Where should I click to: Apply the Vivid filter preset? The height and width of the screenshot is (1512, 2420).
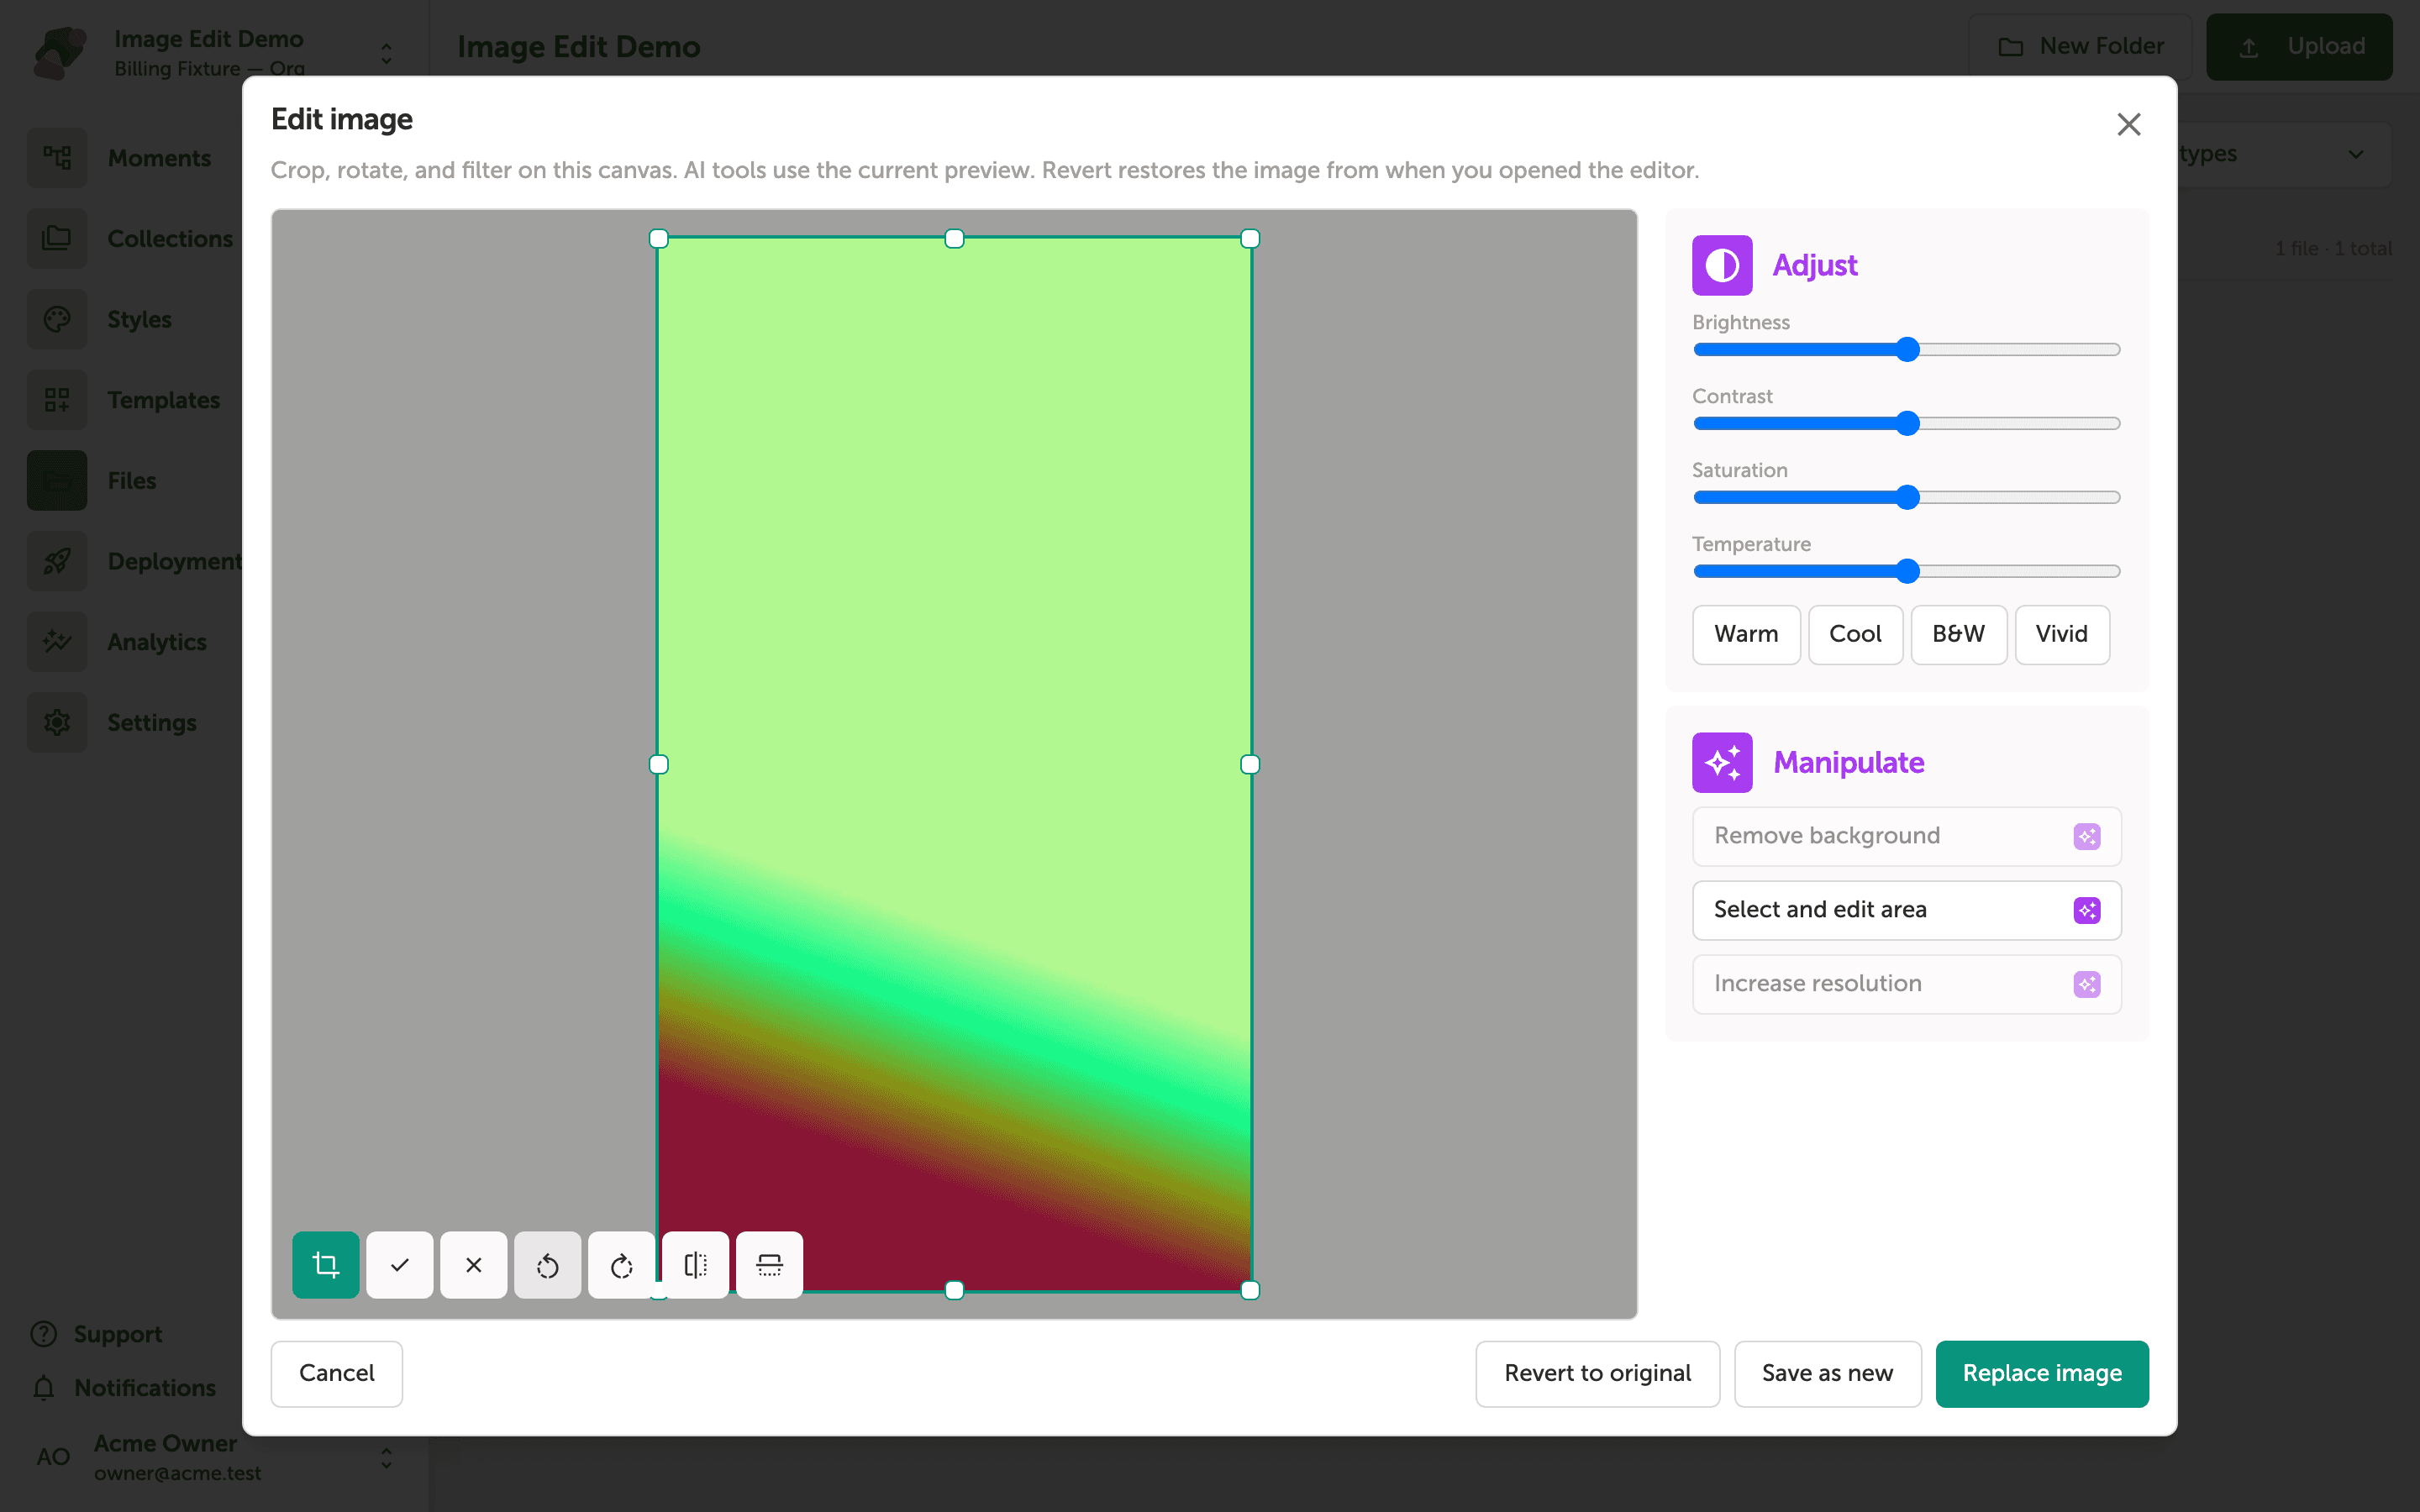coord(2061,634)
